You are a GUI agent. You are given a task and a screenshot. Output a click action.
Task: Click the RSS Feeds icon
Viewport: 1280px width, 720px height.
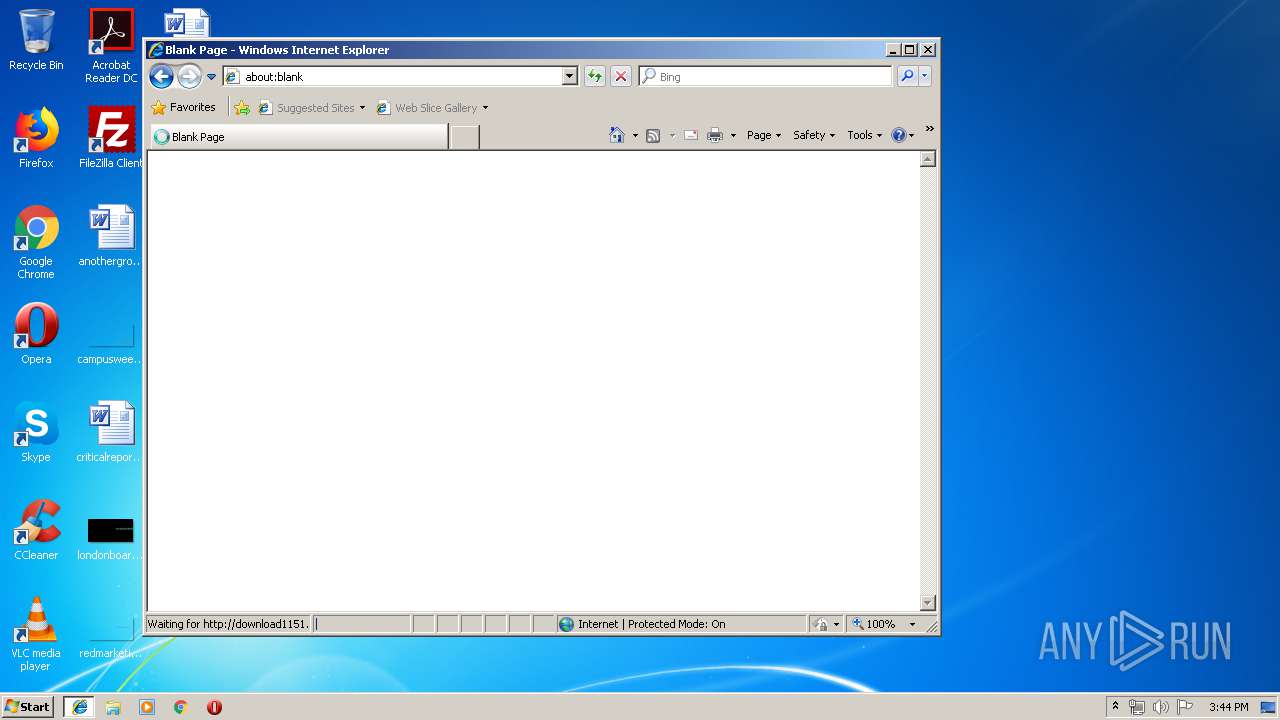[x=653, y=136]
